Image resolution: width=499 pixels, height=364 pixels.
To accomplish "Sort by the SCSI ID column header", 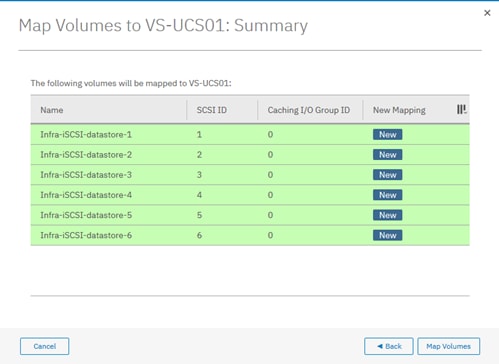I will tap(212, 110).
